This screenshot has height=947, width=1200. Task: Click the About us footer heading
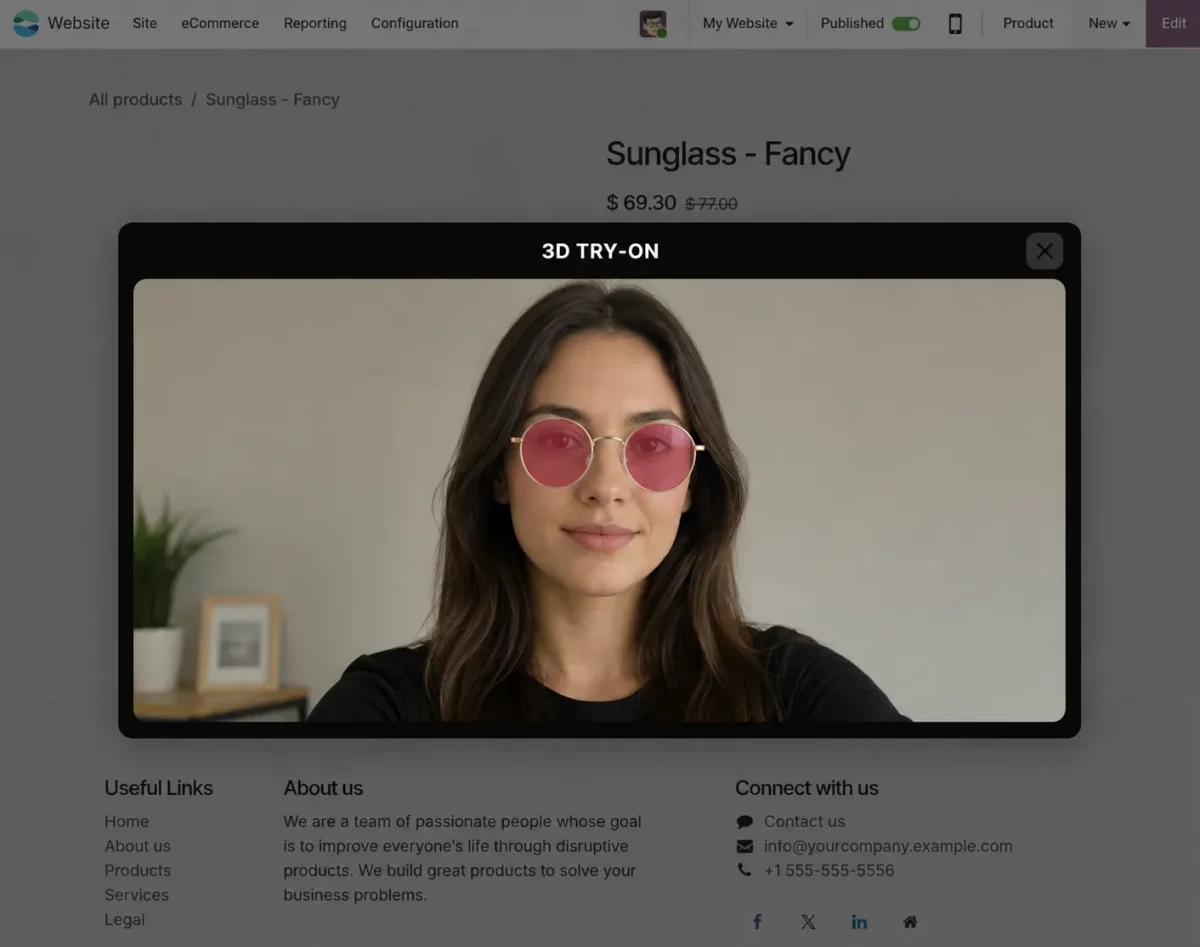coord(323,788)
